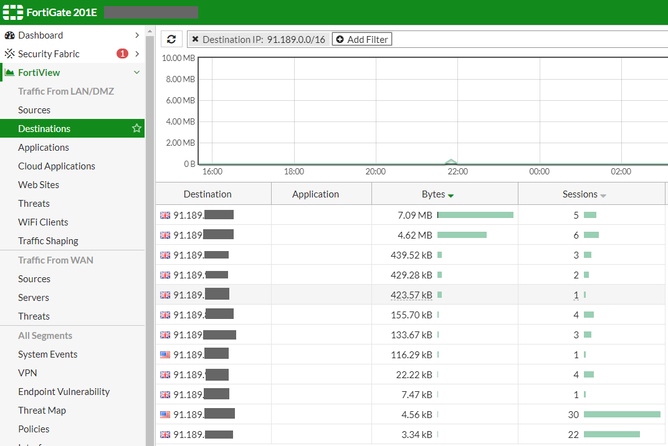
Task: Open Cloud Applications in the sidebar
Action: 56,166
